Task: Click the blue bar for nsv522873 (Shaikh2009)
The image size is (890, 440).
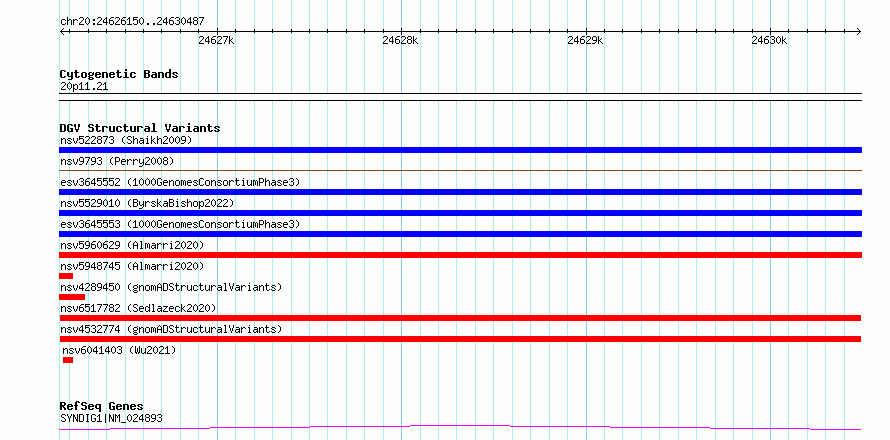Action: pos(460,150)
